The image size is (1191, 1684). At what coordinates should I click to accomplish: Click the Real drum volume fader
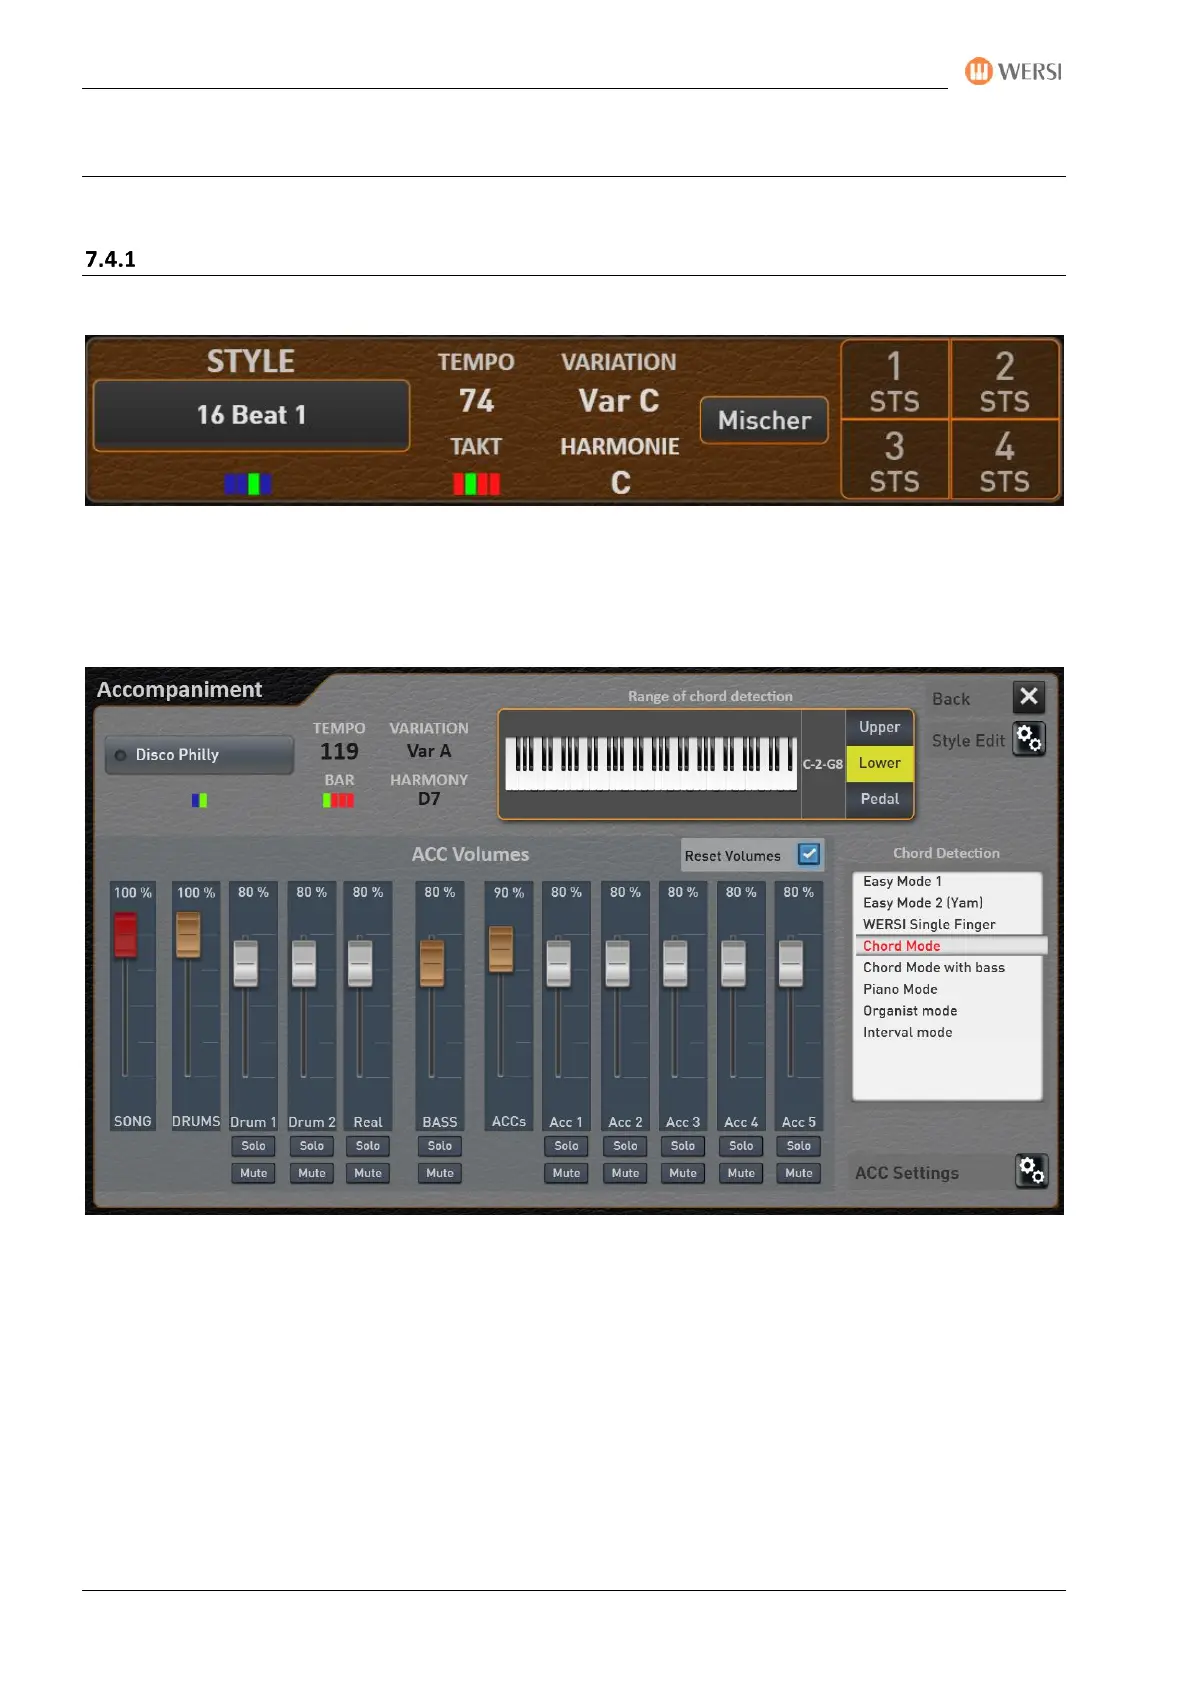(360, 962)
